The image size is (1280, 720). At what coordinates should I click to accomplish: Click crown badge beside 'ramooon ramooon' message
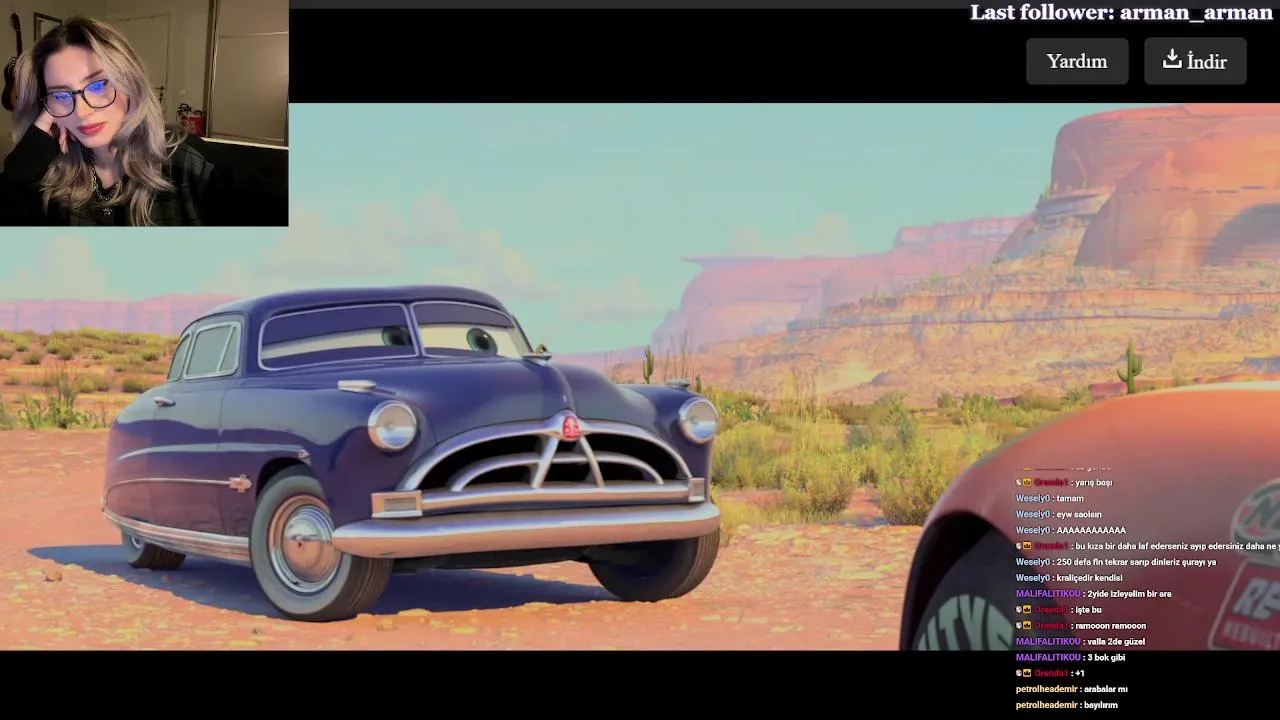pos(1027,626)
